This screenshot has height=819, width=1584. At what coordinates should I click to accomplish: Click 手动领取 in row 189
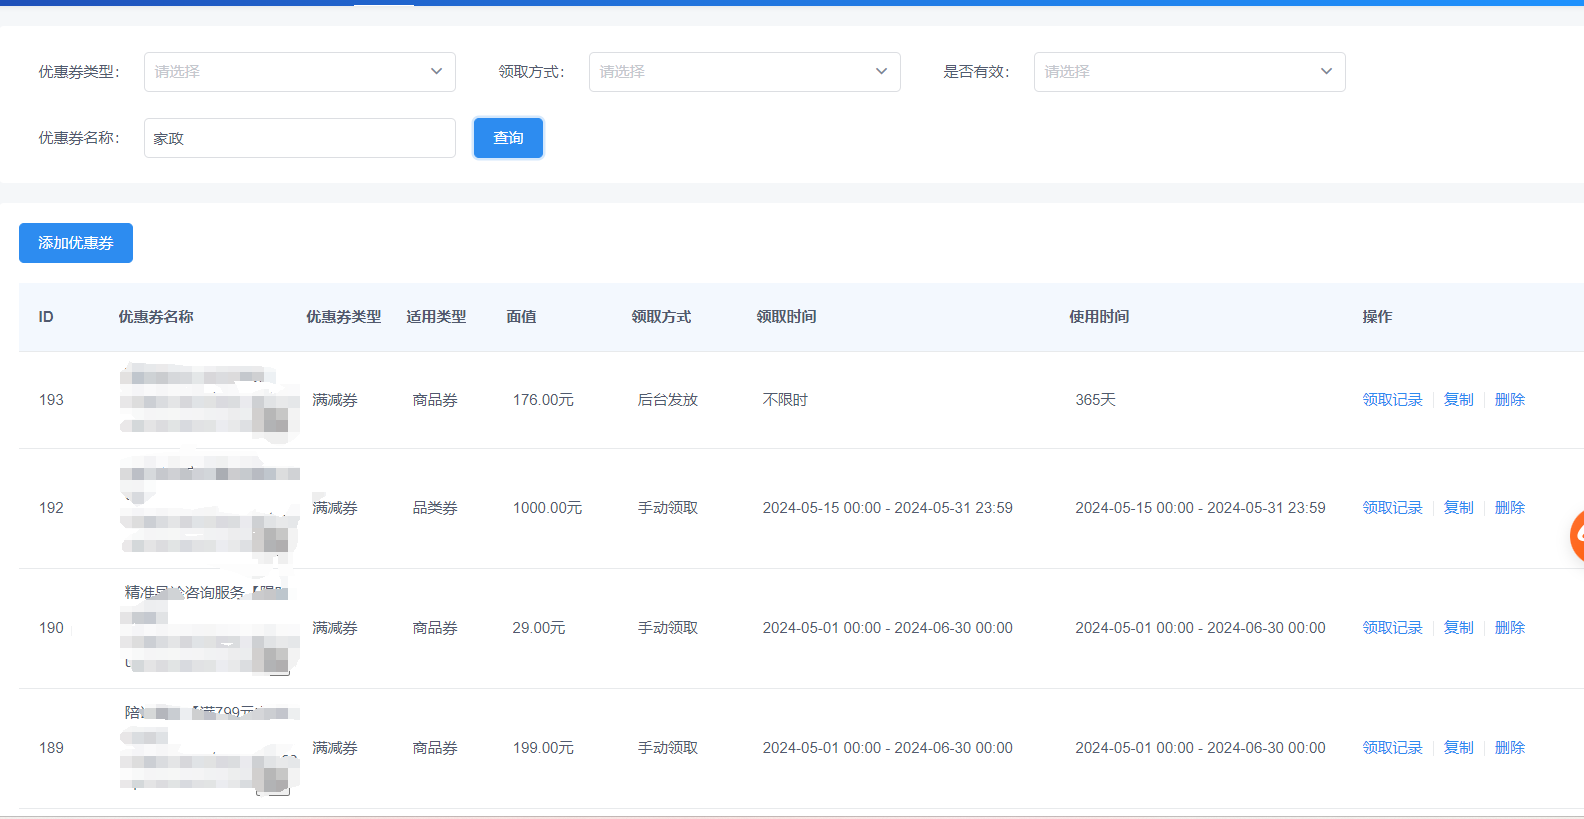(668, 748)
